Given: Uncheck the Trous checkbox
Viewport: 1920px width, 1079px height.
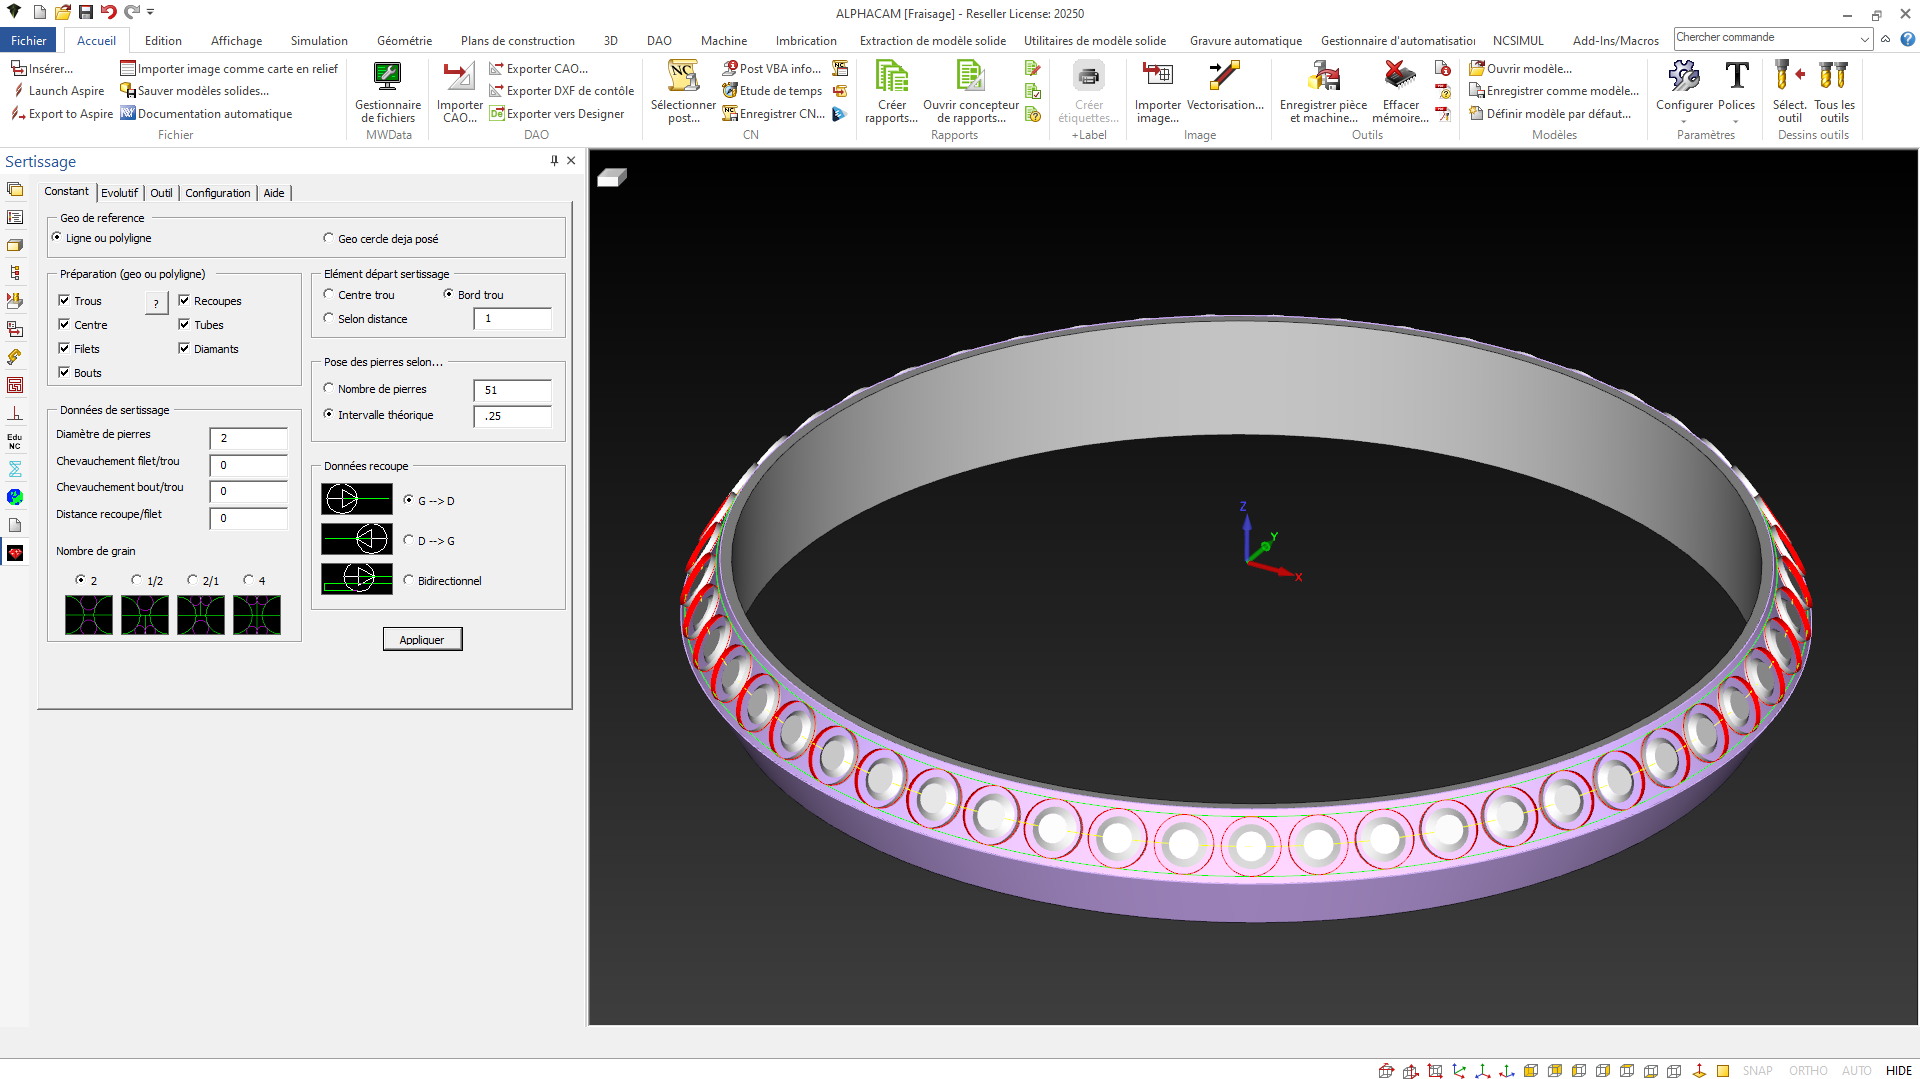Looking at the screenshot, I should point(64,301).
